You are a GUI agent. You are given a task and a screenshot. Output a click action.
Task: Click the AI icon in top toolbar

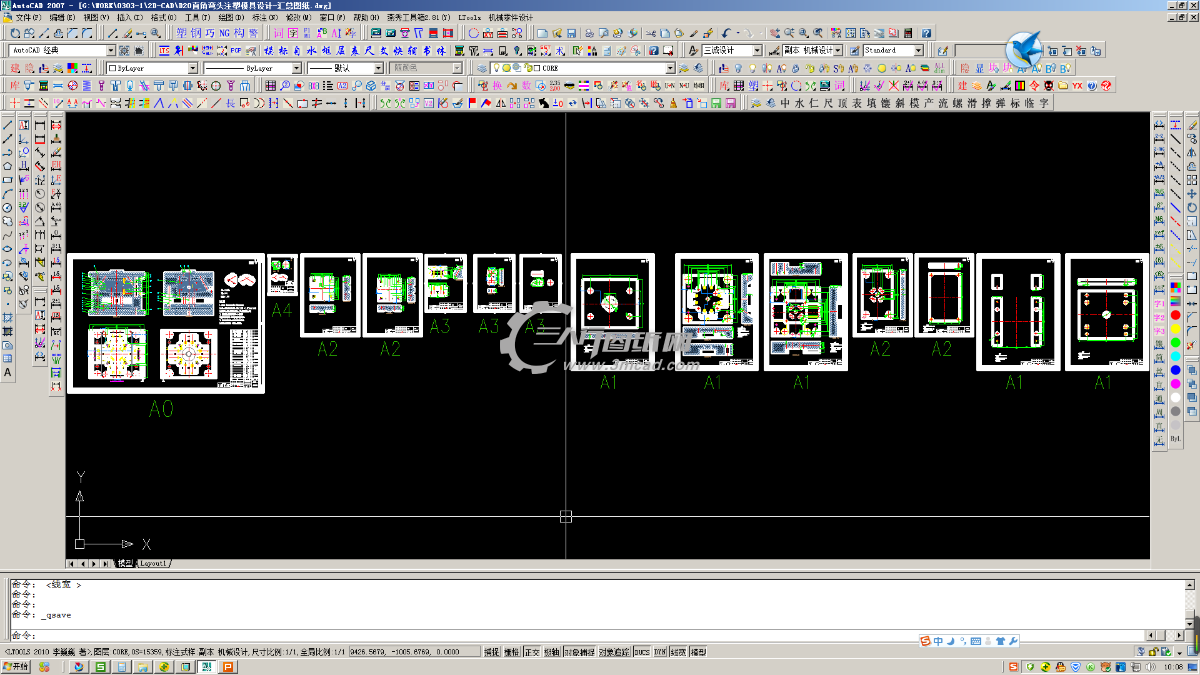(335, 33)
